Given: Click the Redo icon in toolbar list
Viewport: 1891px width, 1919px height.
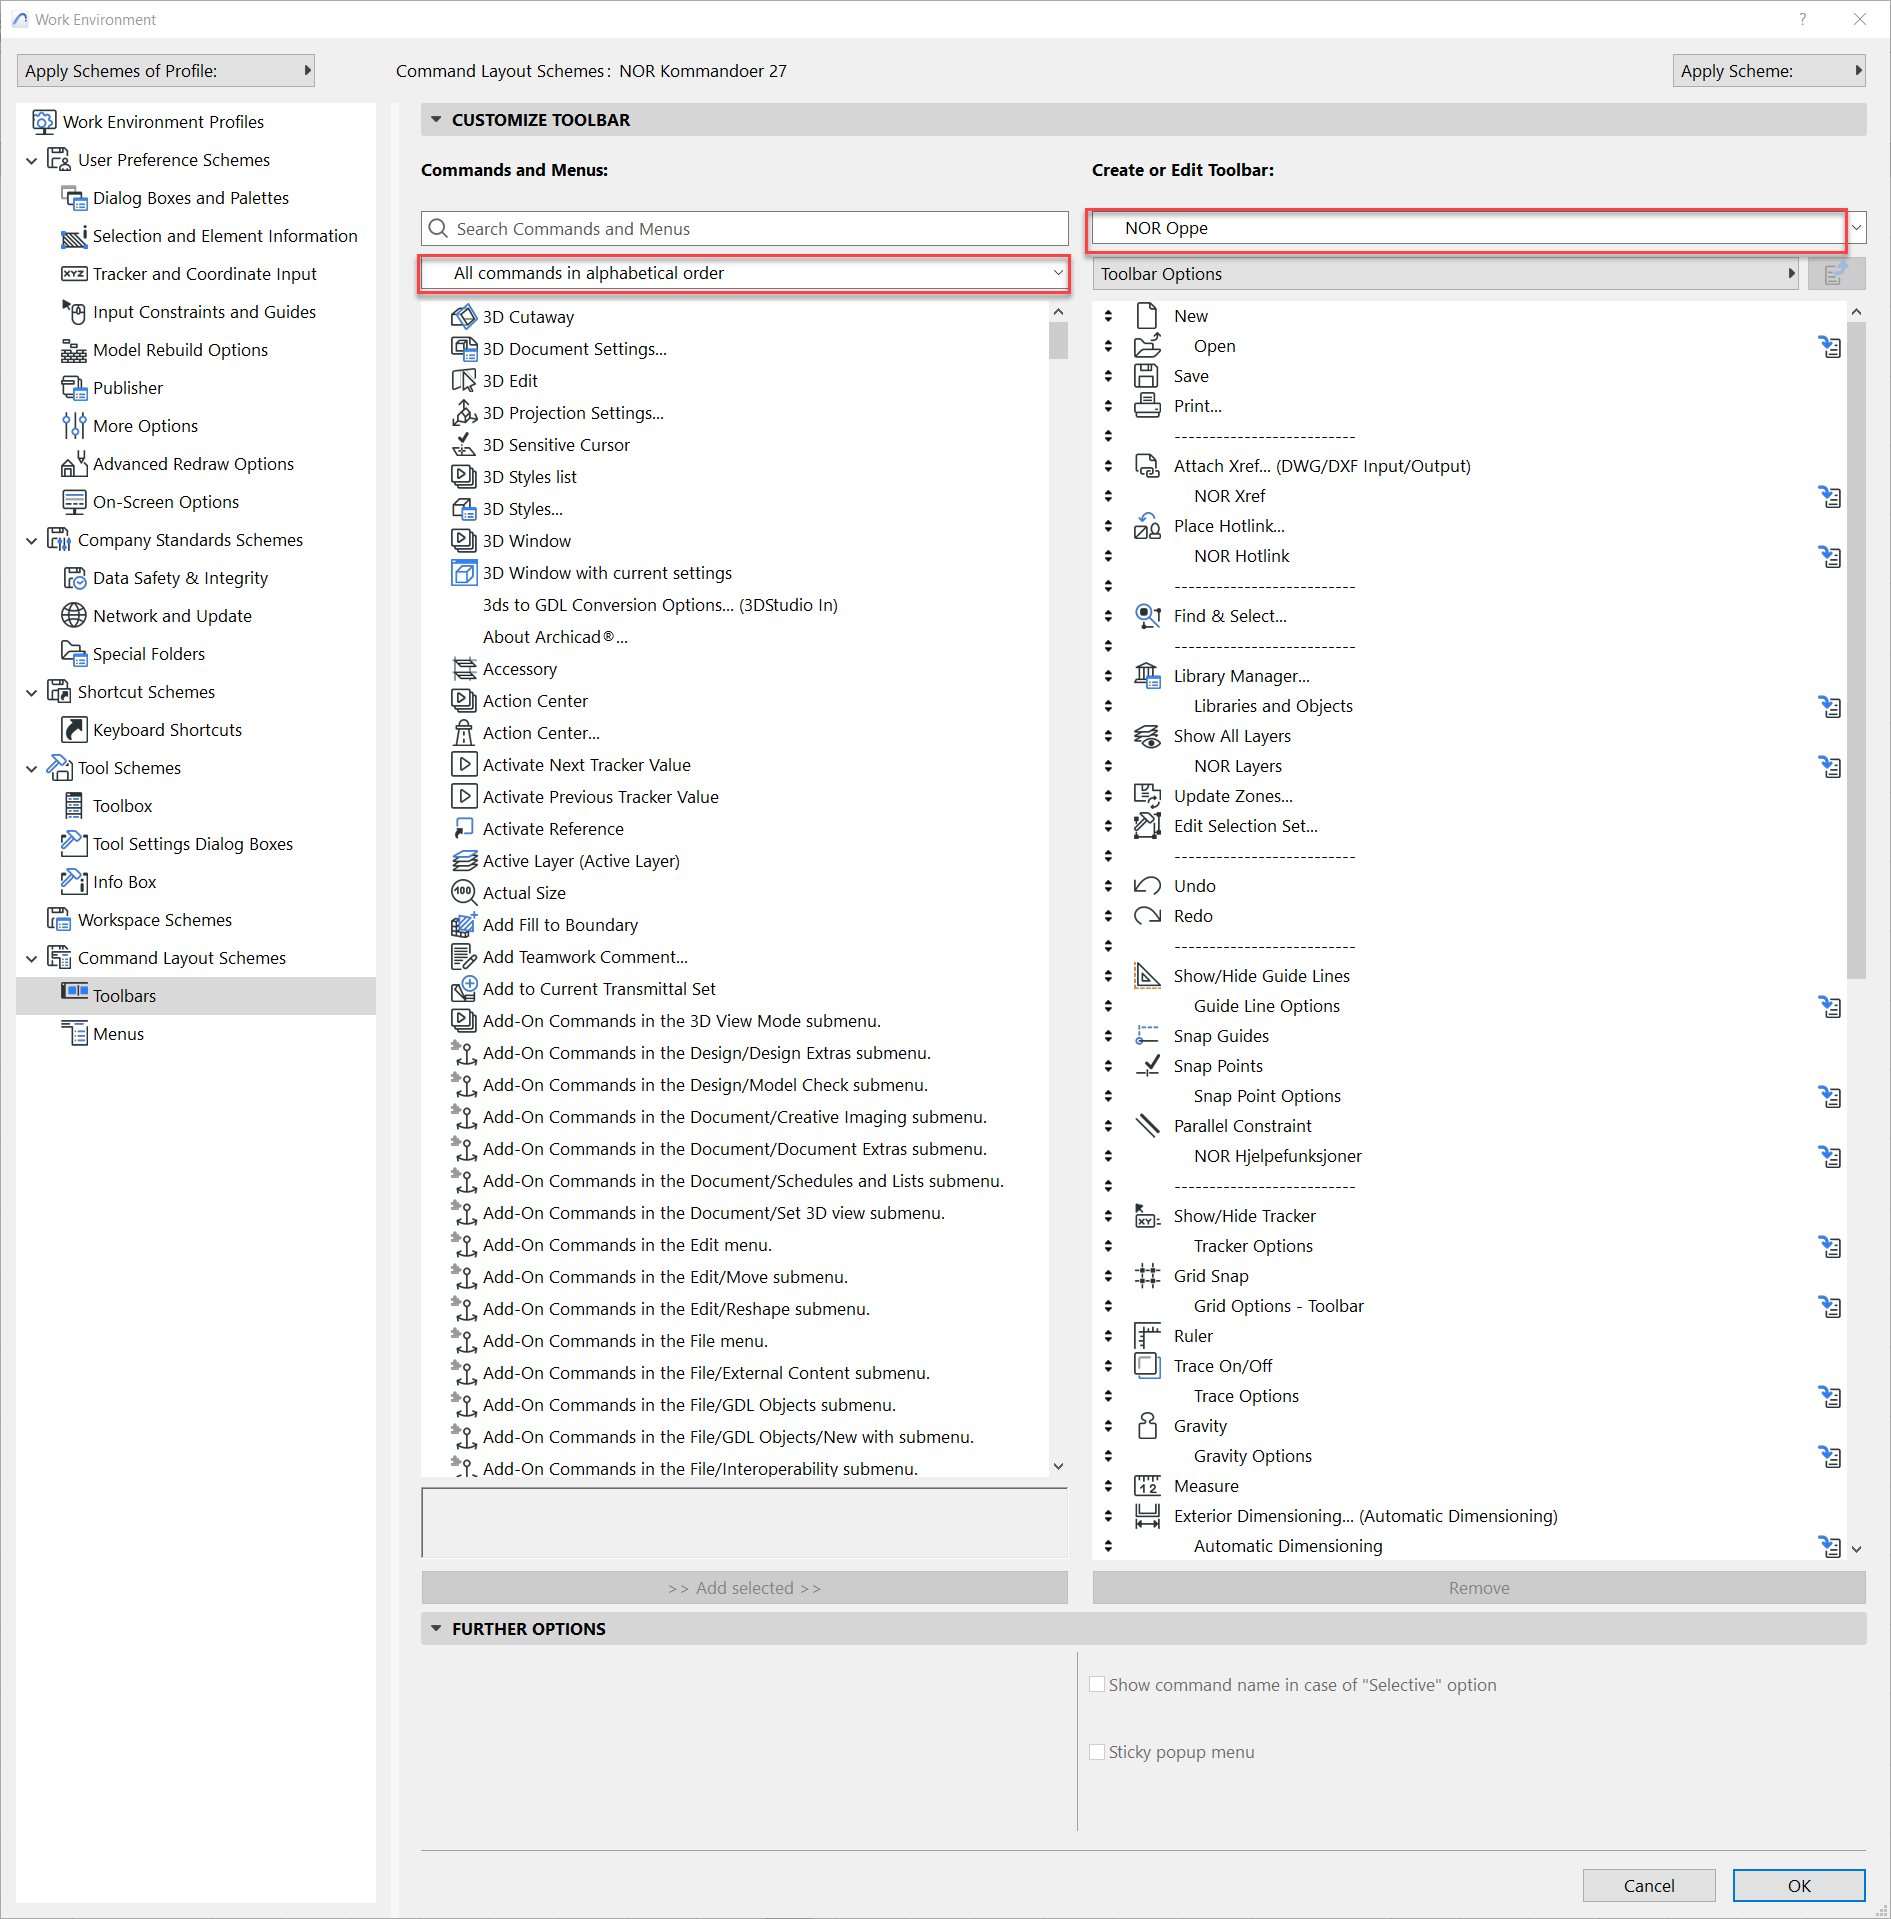Looking at the screenshot, I should point(1147,916).
